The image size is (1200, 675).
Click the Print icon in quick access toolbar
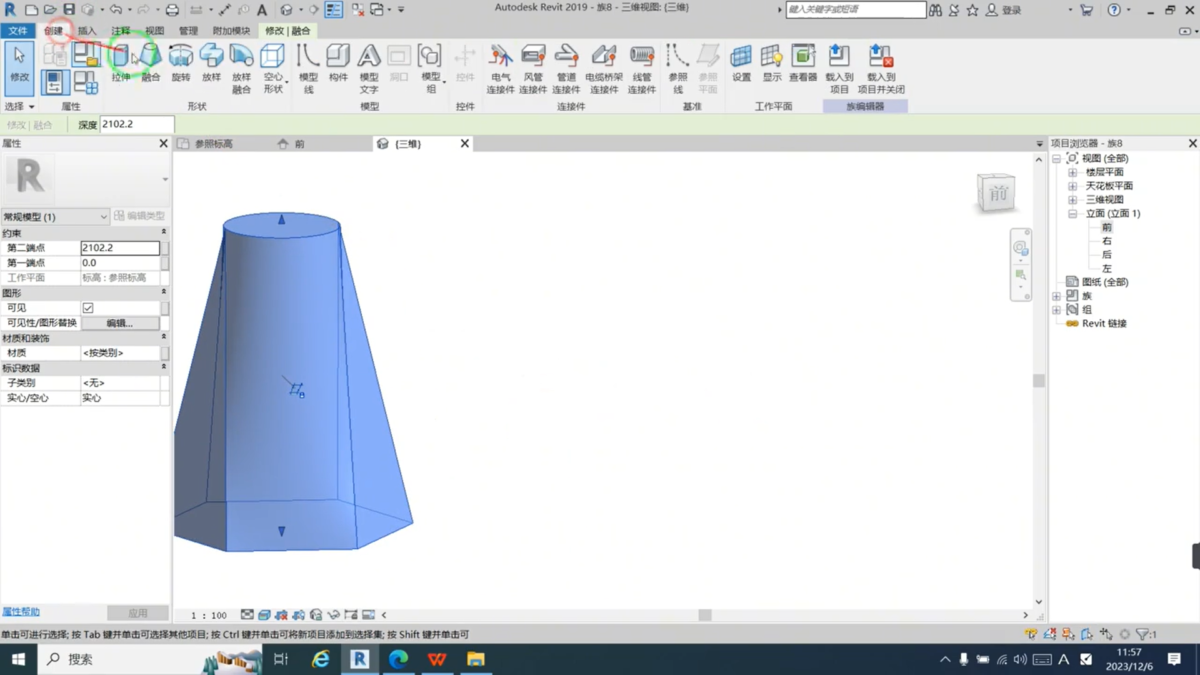point(172,10)
